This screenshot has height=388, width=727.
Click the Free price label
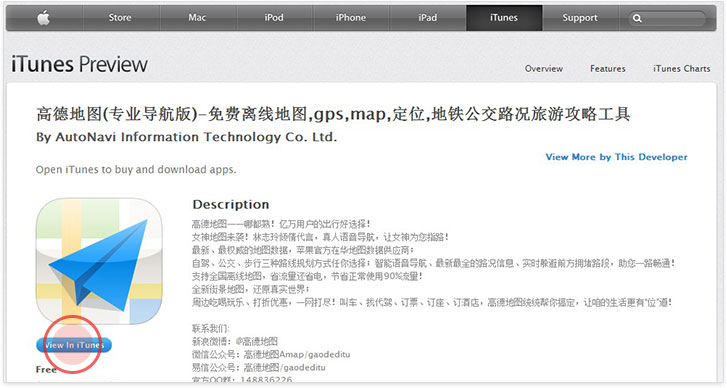click(46, 369)
